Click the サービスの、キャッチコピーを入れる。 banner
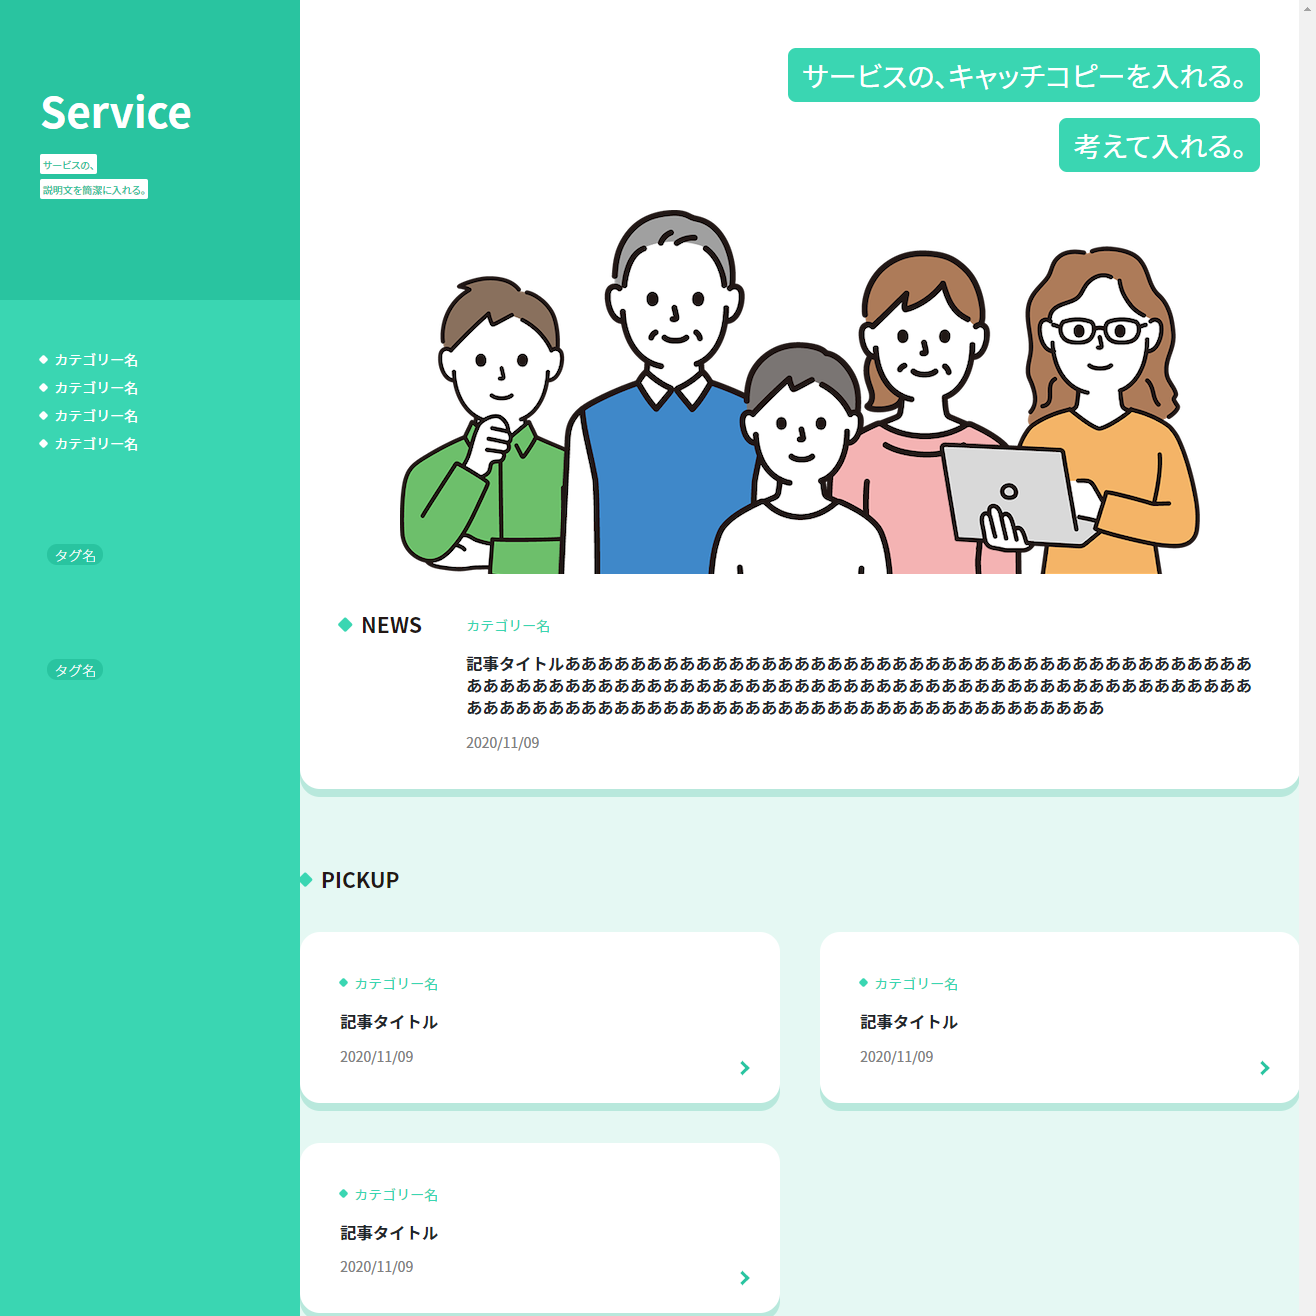The width and height of the screenshot is (1316, 1316). pos(1023,76)
